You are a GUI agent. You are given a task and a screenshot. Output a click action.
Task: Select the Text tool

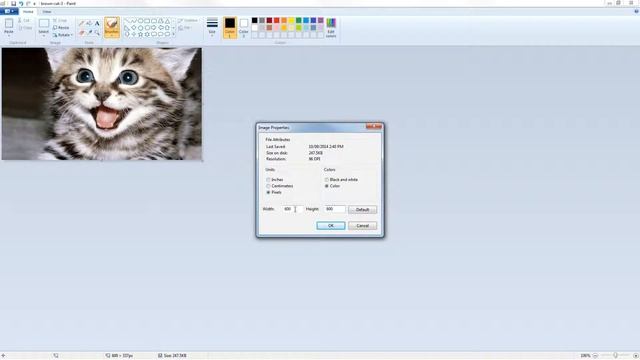tap(97, 23)
